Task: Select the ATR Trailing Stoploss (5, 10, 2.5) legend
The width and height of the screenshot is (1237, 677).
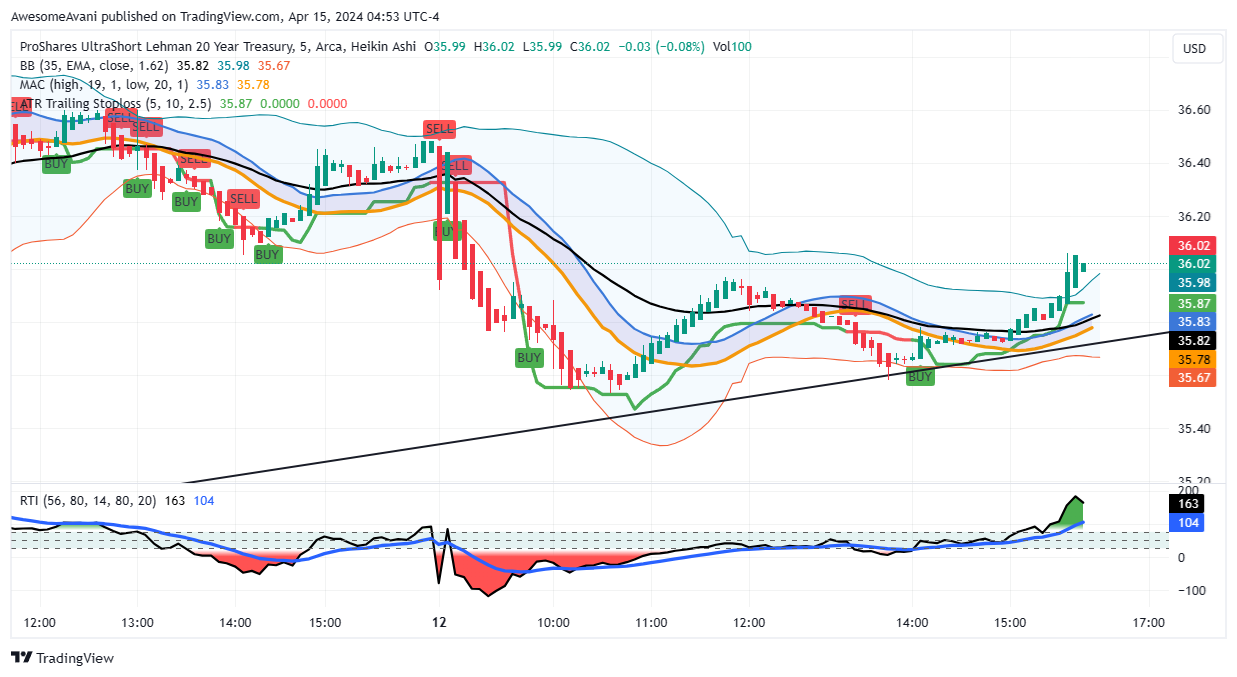Action: pyautogui.click(x=116, y=103)
